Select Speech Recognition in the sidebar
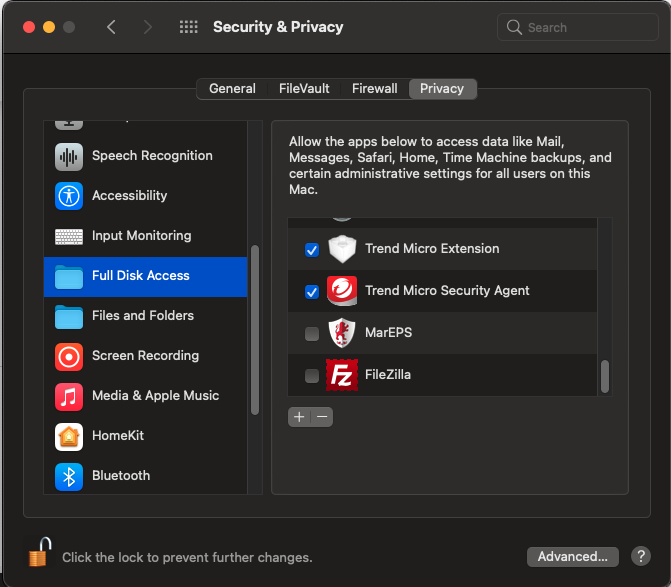This screenshot has width=671, height=587. [145, 157]
